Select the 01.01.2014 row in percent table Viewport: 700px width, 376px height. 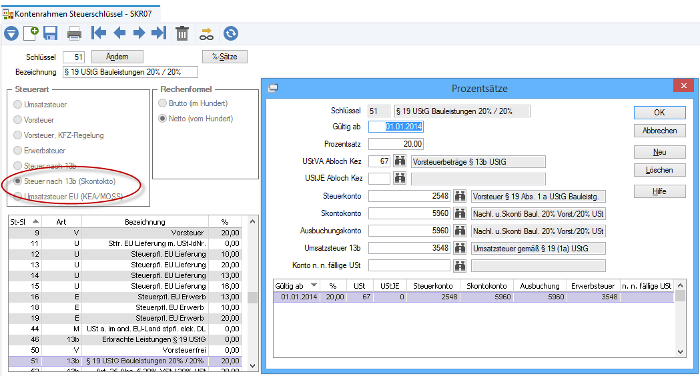(473, 297)
